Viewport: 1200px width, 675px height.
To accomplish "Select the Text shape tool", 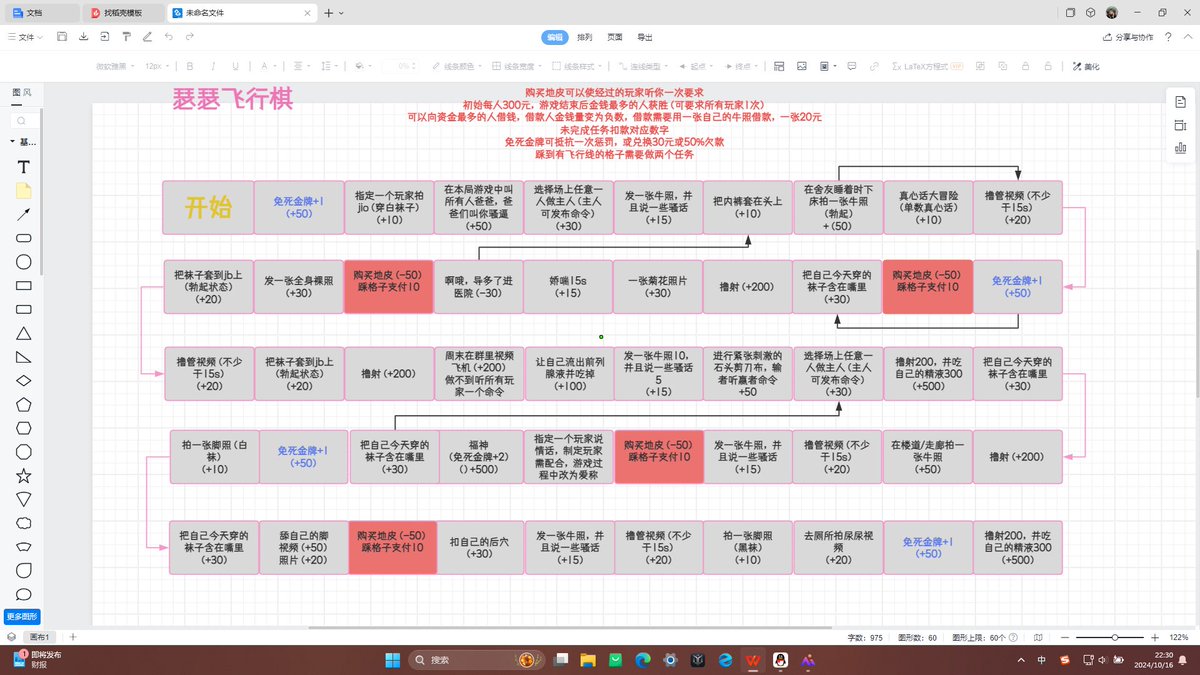I will (x=24, y=166).
